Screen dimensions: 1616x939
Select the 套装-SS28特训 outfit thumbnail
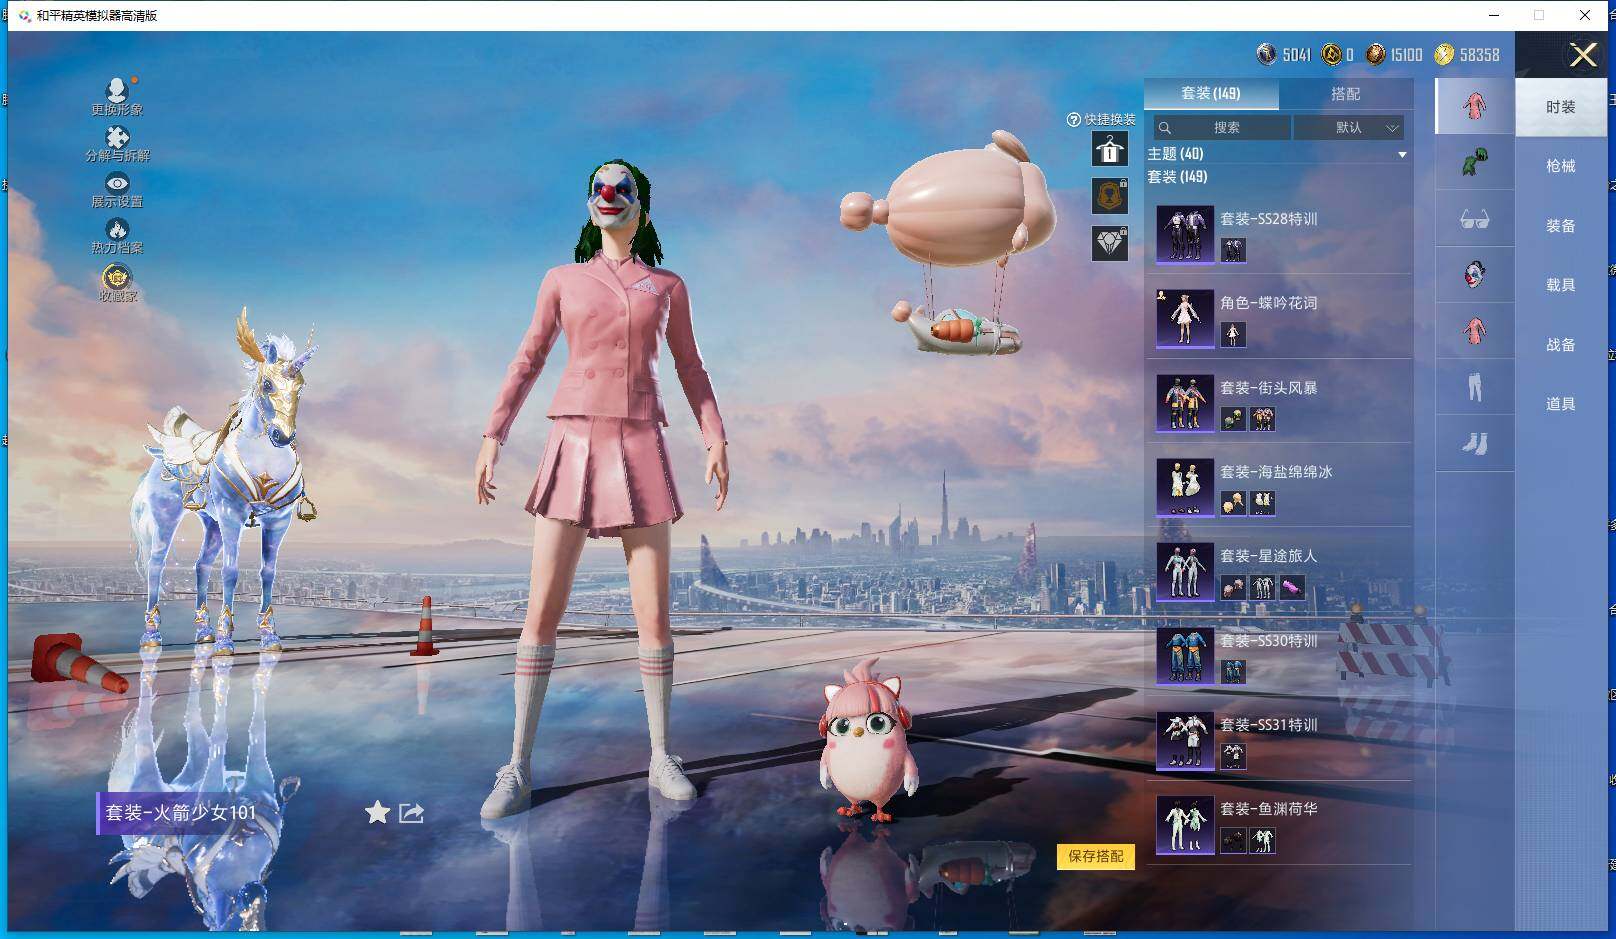click(1185, 234)
